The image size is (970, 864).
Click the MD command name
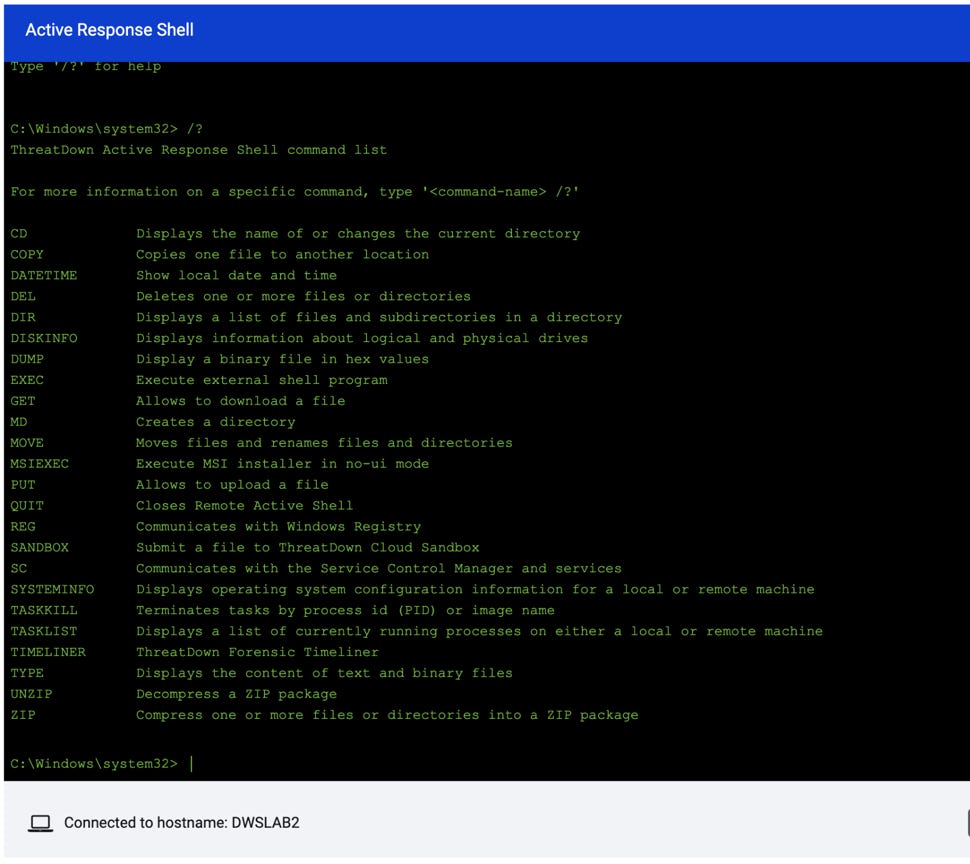click(x=19, y=422)
